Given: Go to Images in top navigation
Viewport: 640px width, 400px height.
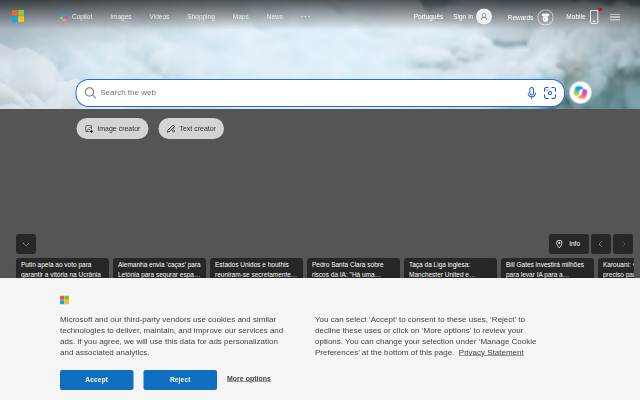Looking at the screenshot, I should coord(121,17).
